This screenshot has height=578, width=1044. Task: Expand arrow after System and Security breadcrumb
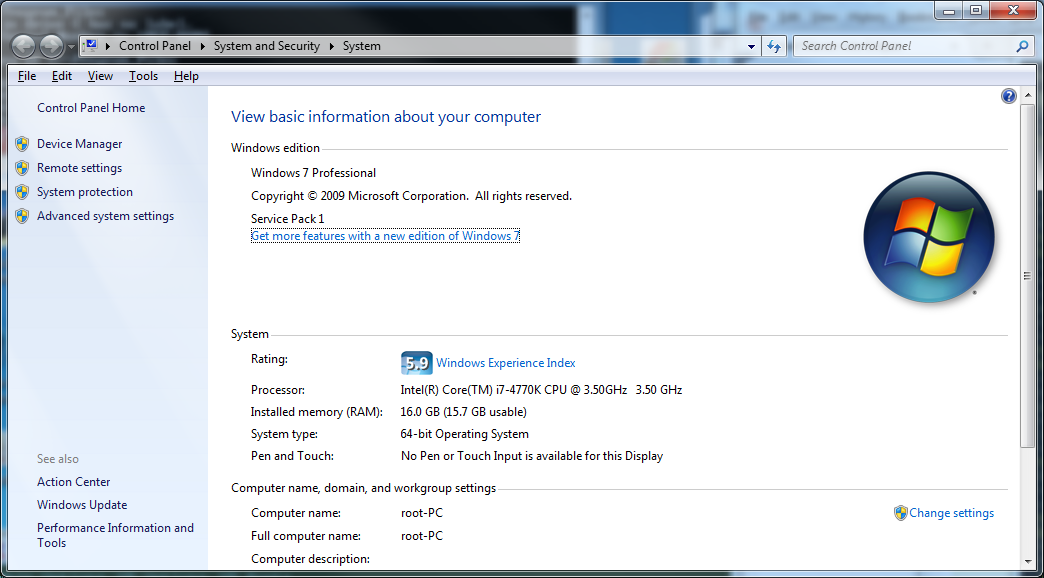coord(331,46)
